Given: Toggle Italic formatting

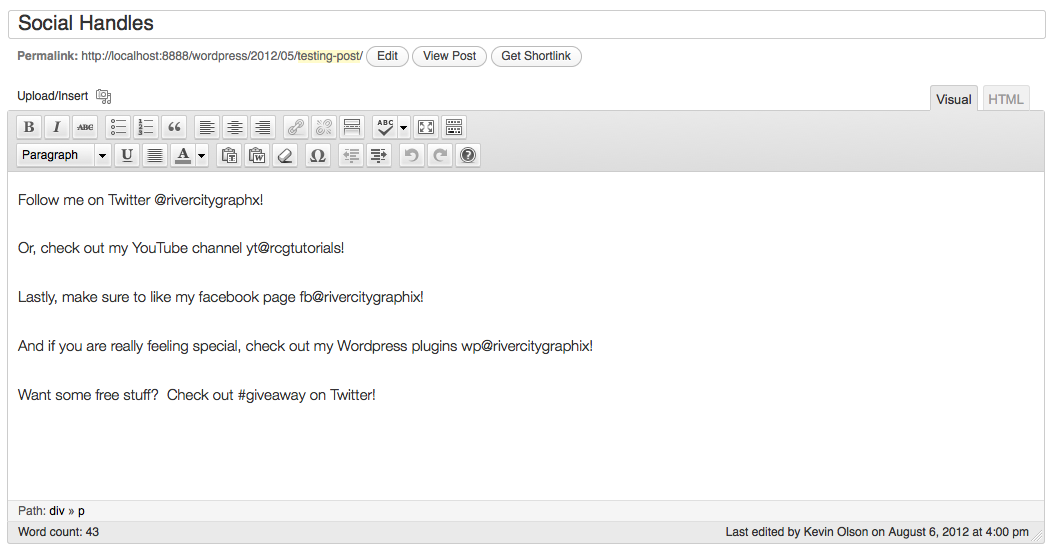Looking at the screenshot, I should [56, 127].
